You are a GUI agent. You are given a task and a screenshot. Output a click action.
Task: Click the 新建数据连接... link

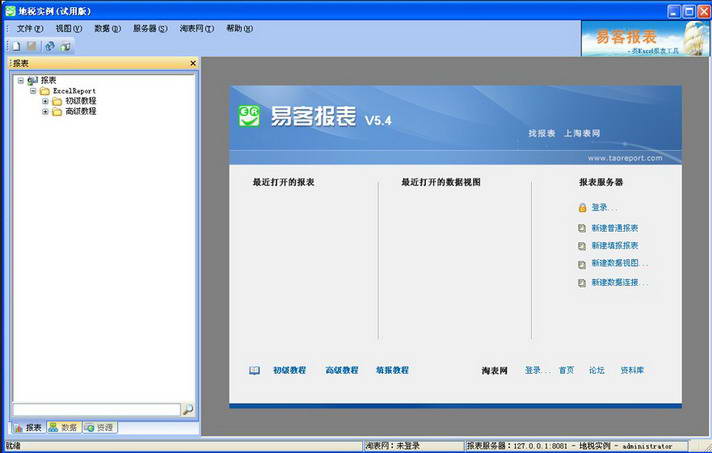[620, 283]
